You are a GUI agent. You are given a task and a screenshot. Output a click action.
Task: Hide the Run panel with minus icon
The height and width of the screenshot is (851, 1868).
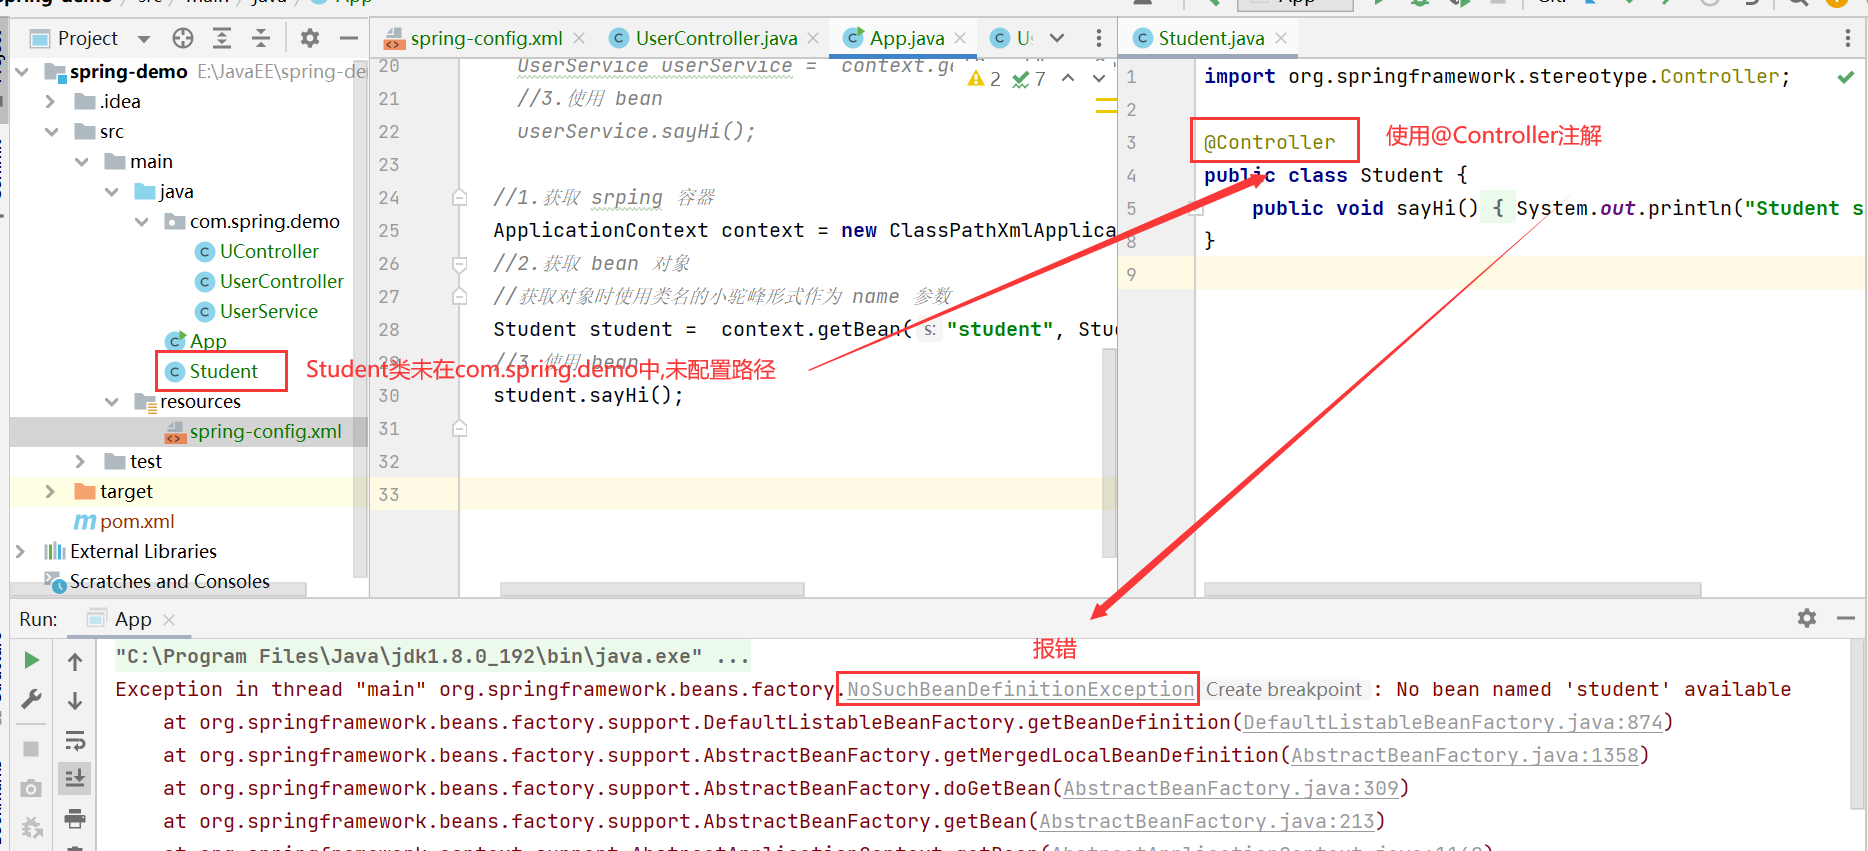pyautogui.click(x=1846, y=618)
